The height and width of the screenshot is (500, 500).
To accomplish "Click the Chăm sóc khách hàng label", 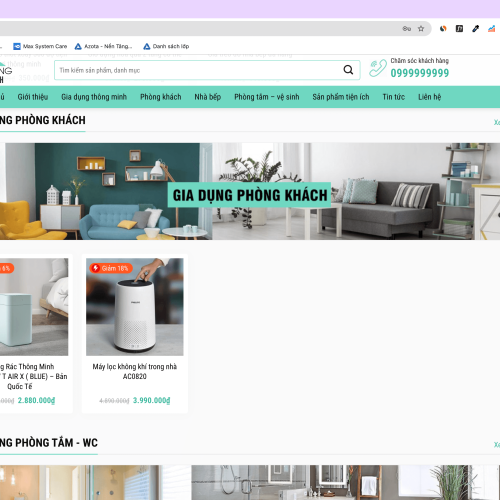I will tap(420, 61).
